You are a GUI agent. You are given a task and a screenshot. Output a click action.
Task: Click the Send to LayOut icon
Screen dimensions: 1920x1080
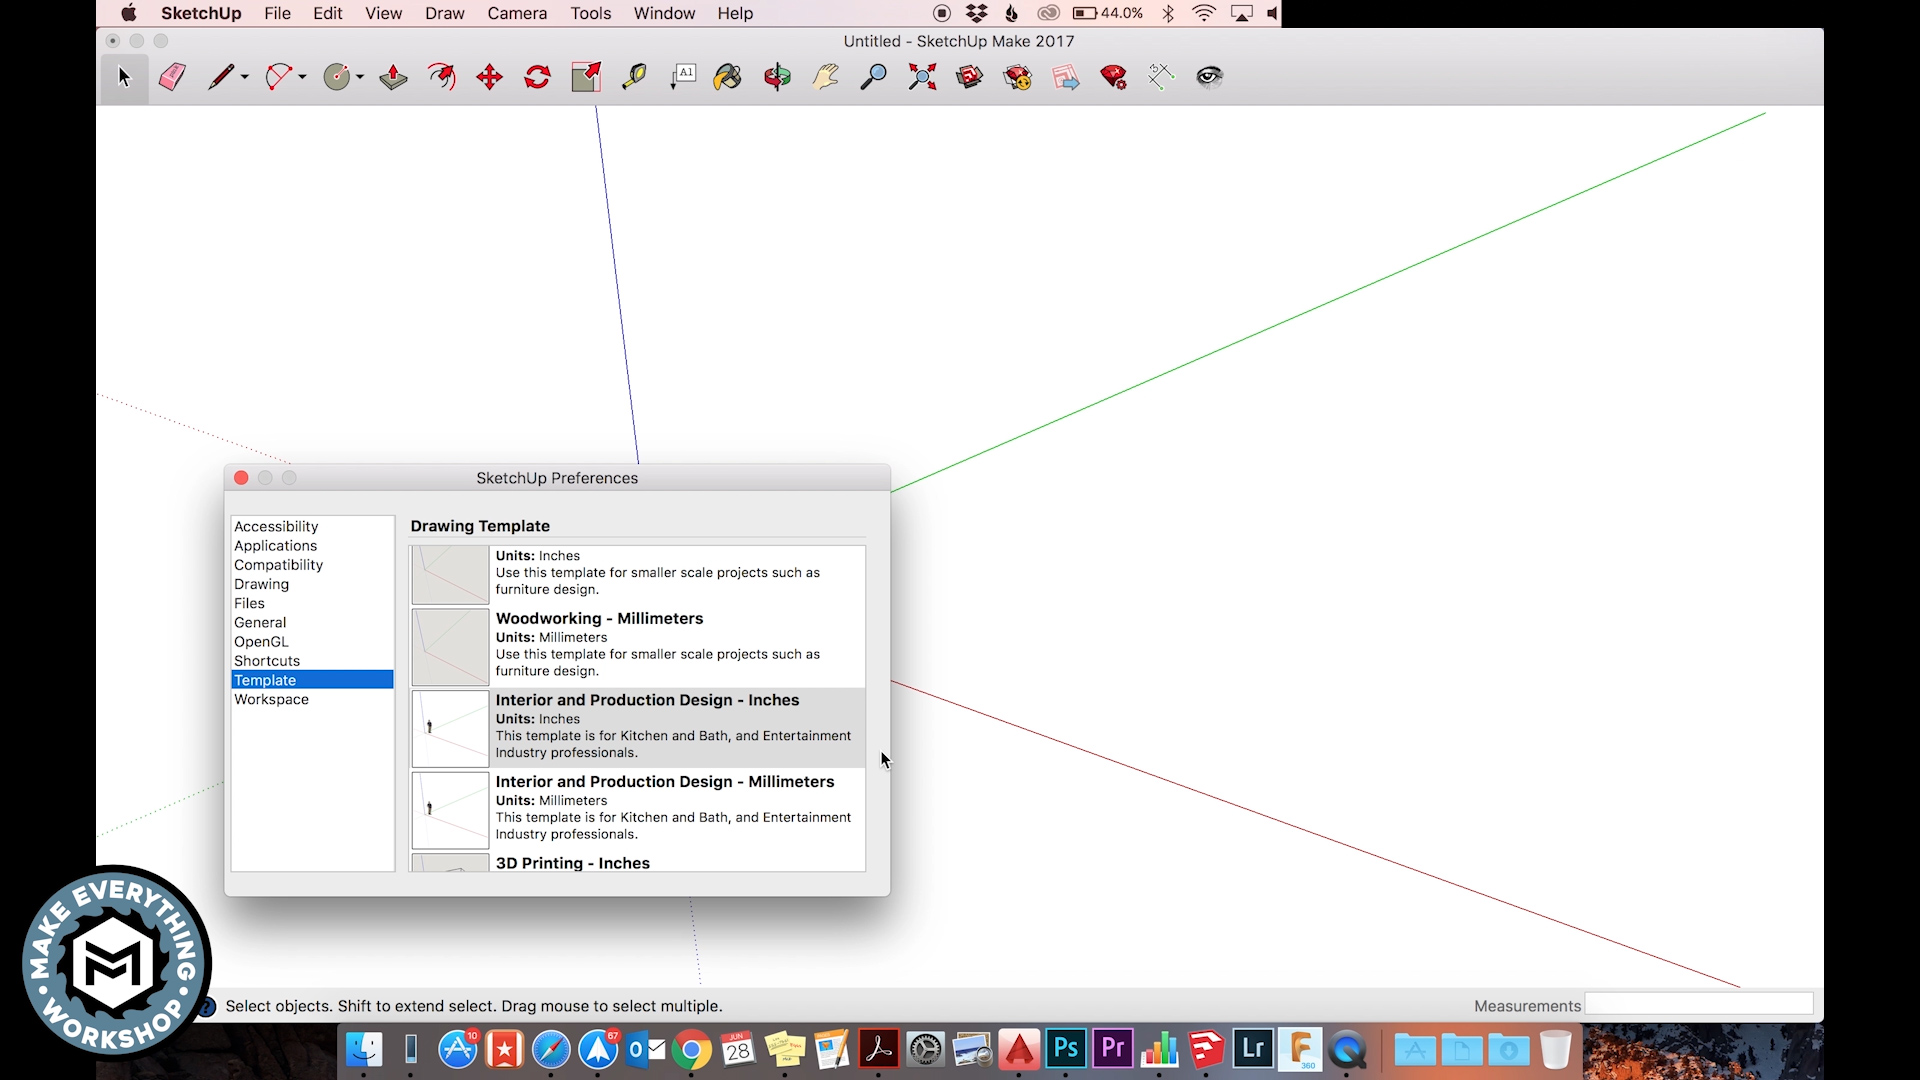click(x=1066, y=77)
